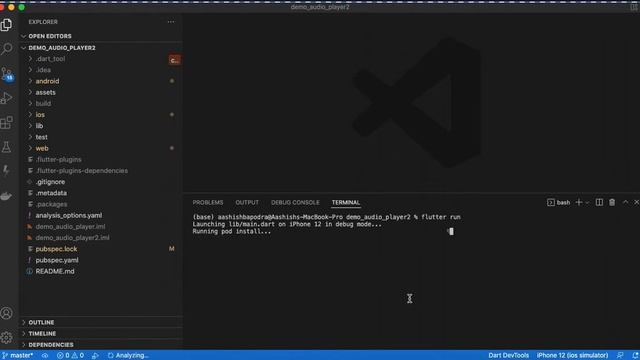640x360 pixels.
Task: Split the terminal panel
Action: pyautogui.click(x=599, y=202)
